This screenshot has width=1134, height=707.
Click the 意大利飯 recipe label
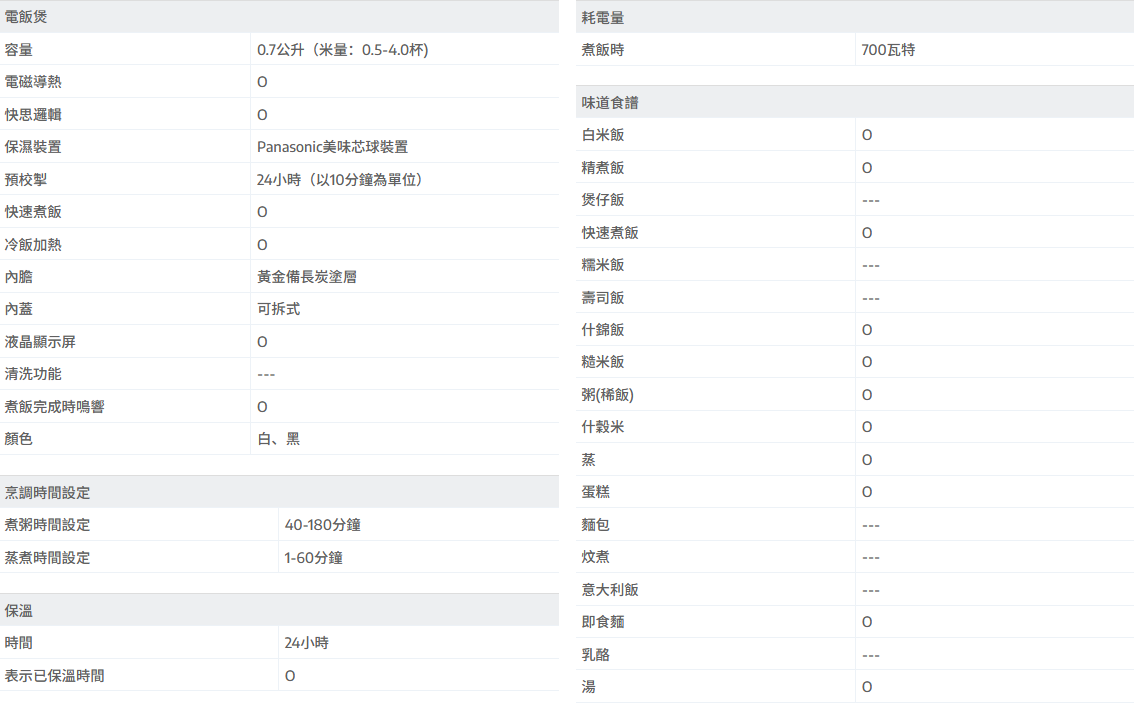(x=610, y=590)
